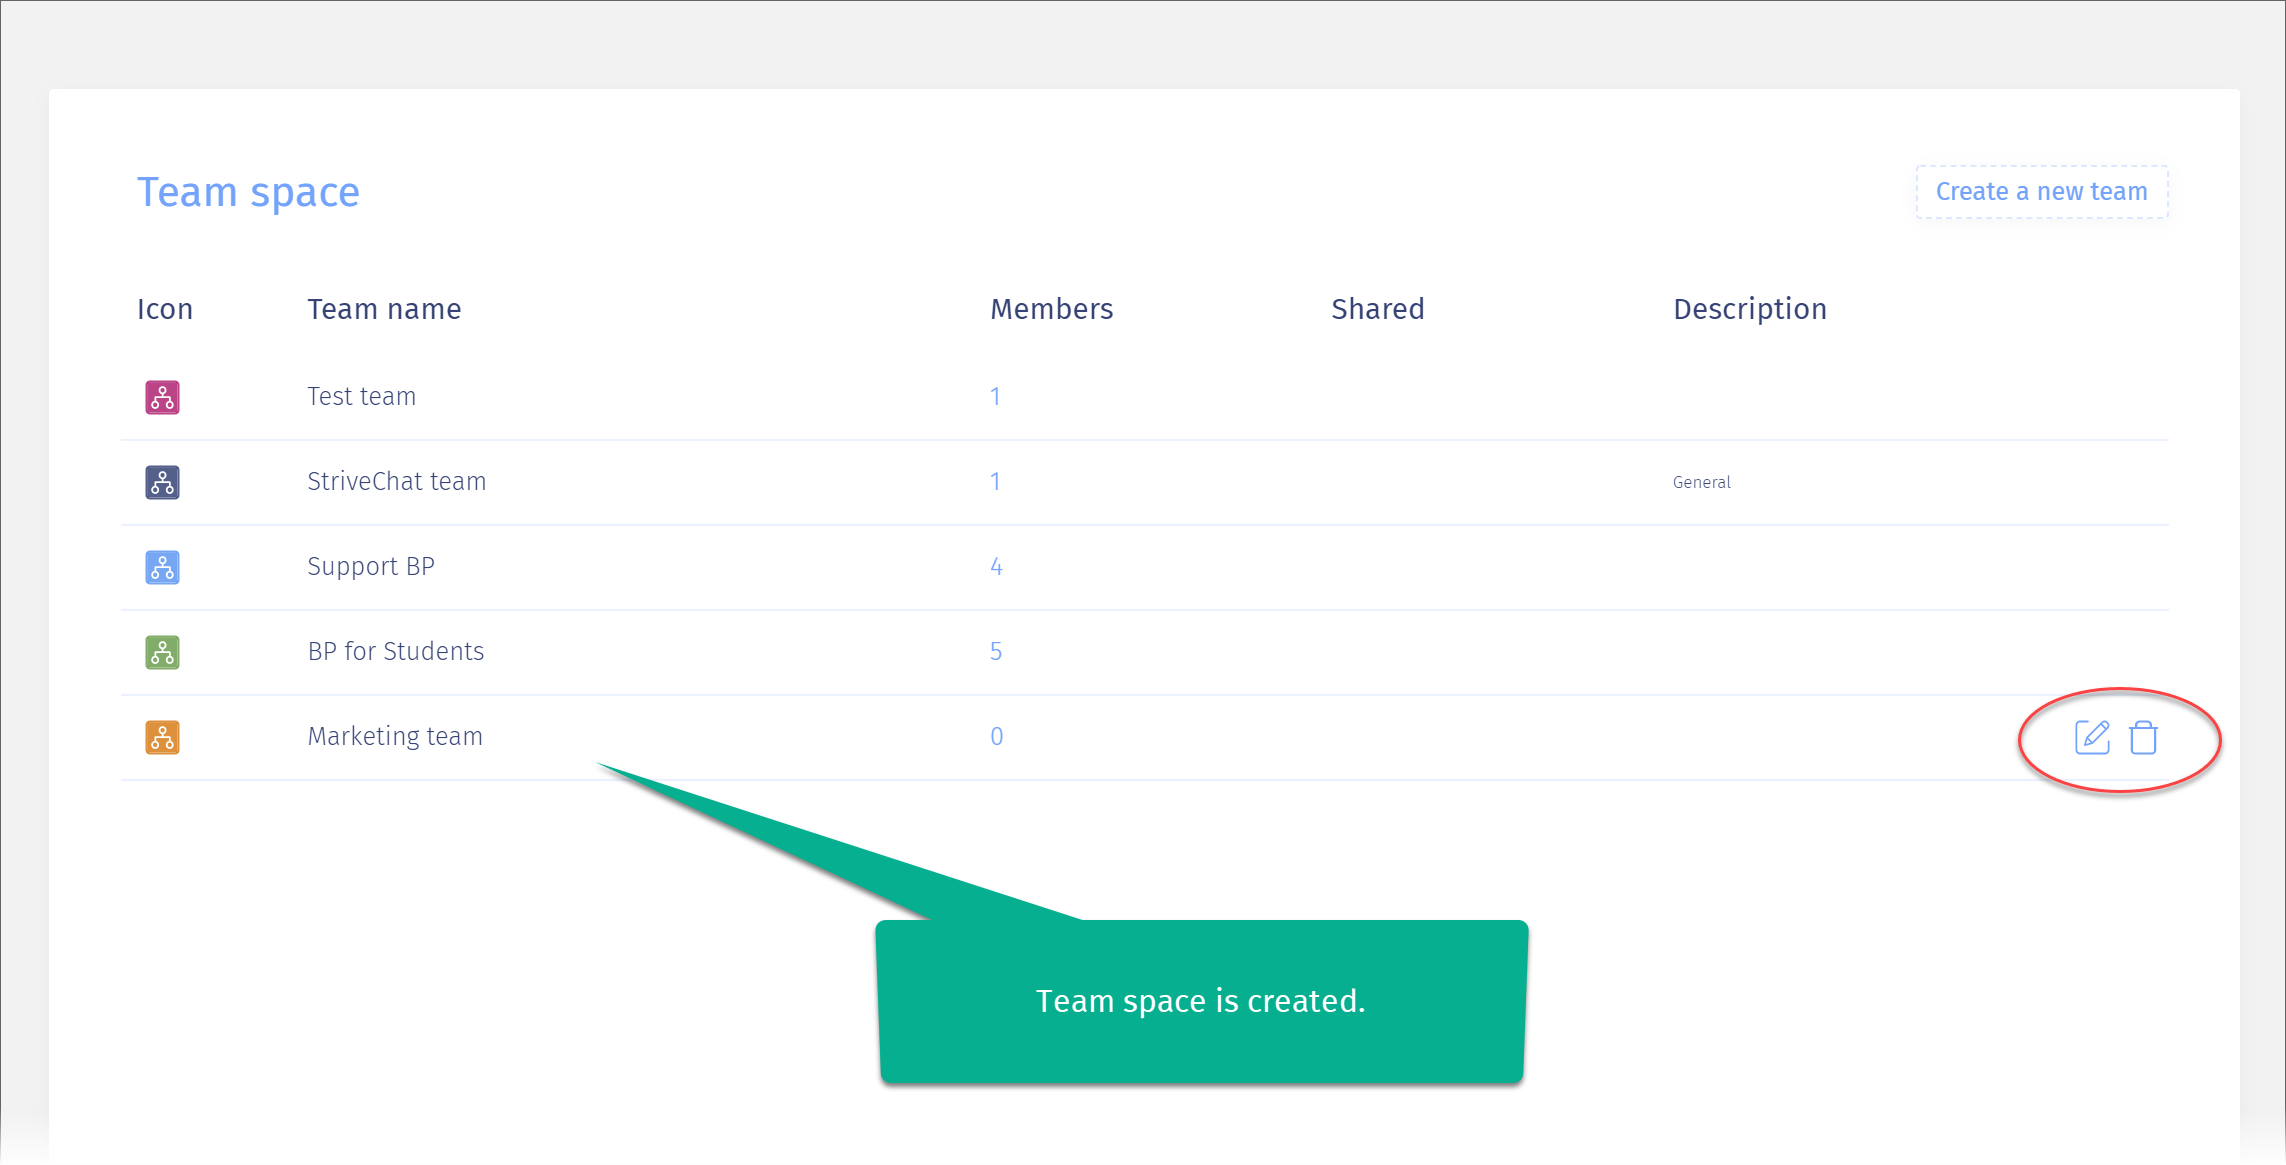The image size is (2286, 1165).
Task: Click the Description column header
Action: [x=1749, y=309]
